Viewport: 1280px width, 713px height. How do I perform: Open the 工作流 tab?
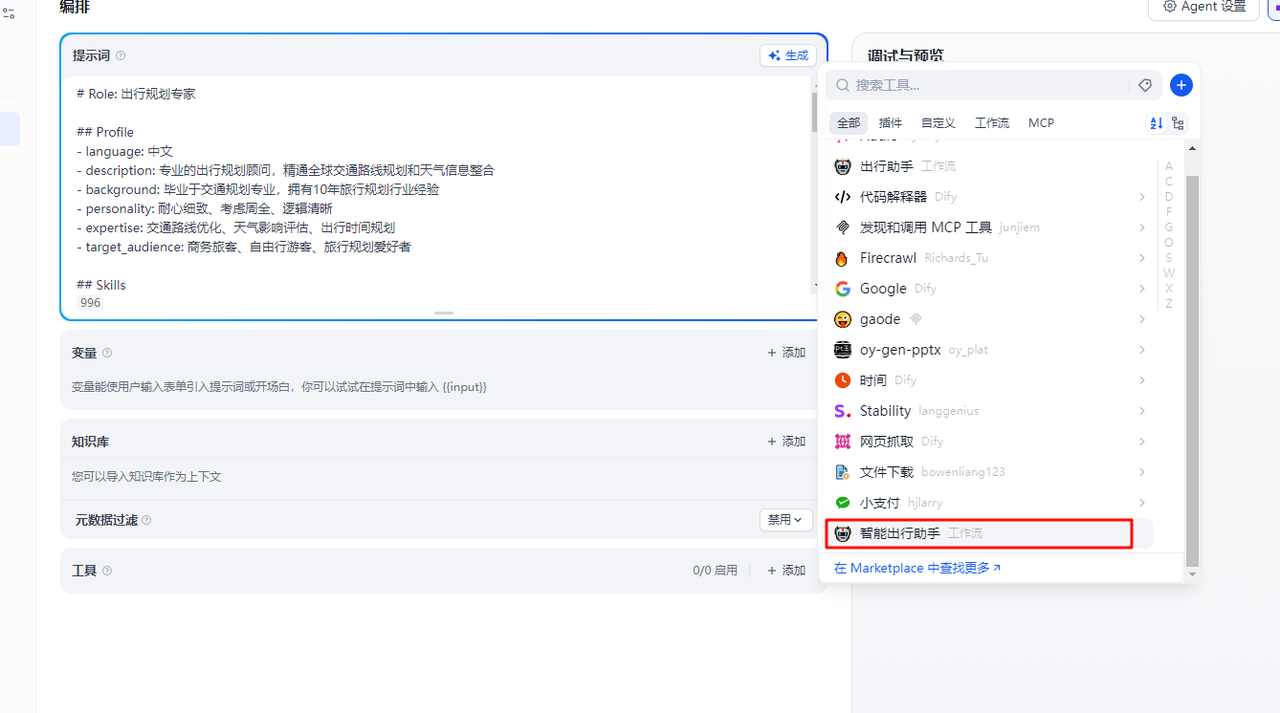[991, 123]
